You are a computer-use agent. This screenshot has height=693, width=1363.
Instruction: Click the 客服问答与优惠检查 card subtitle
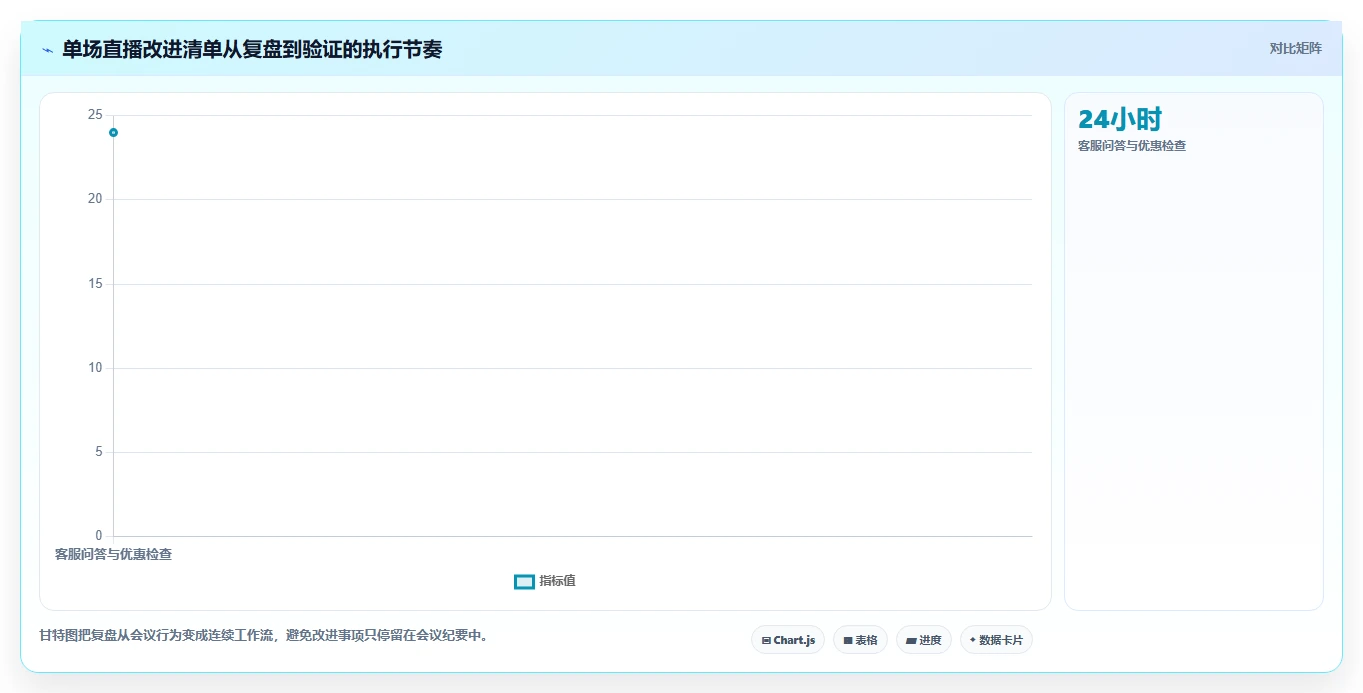[1132, 146]
